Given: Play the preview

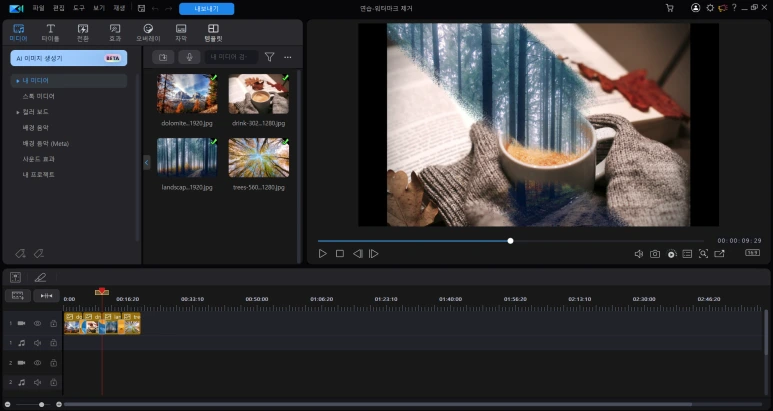Looking at the screenshot, I should coord(322,254).
